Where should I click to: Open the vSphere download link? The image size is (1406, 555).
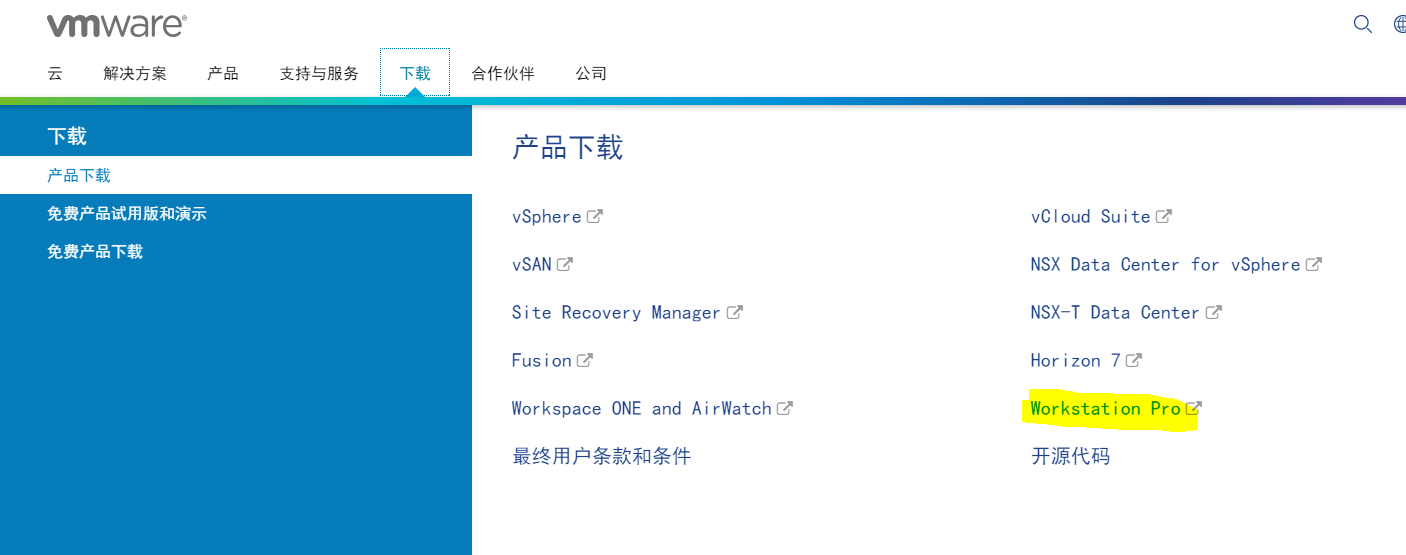coord(547,216)
